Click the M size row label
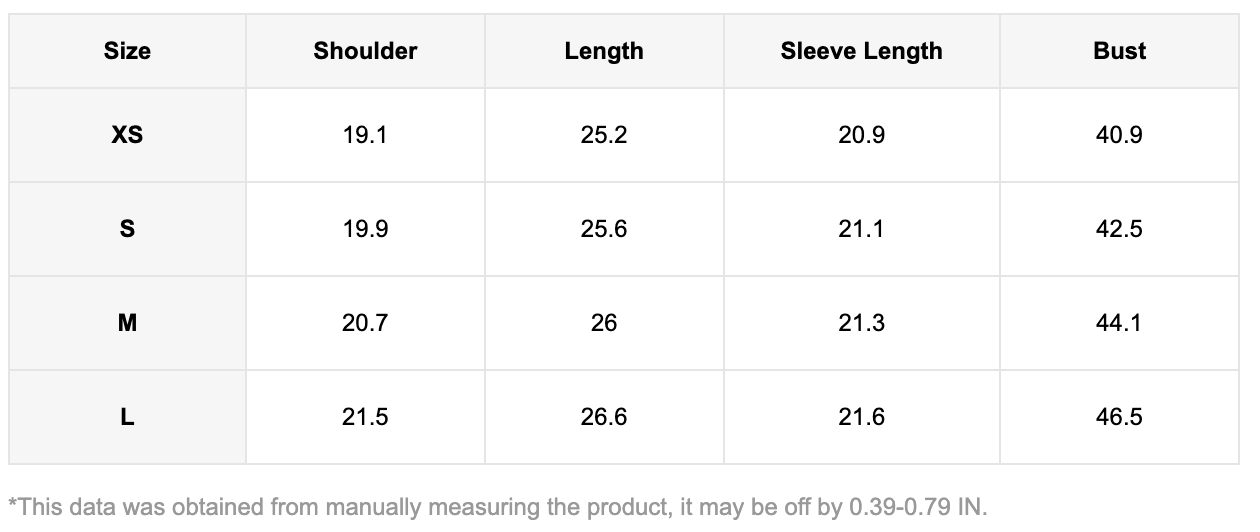1260x532 pixels. click(x=127, y=323)
